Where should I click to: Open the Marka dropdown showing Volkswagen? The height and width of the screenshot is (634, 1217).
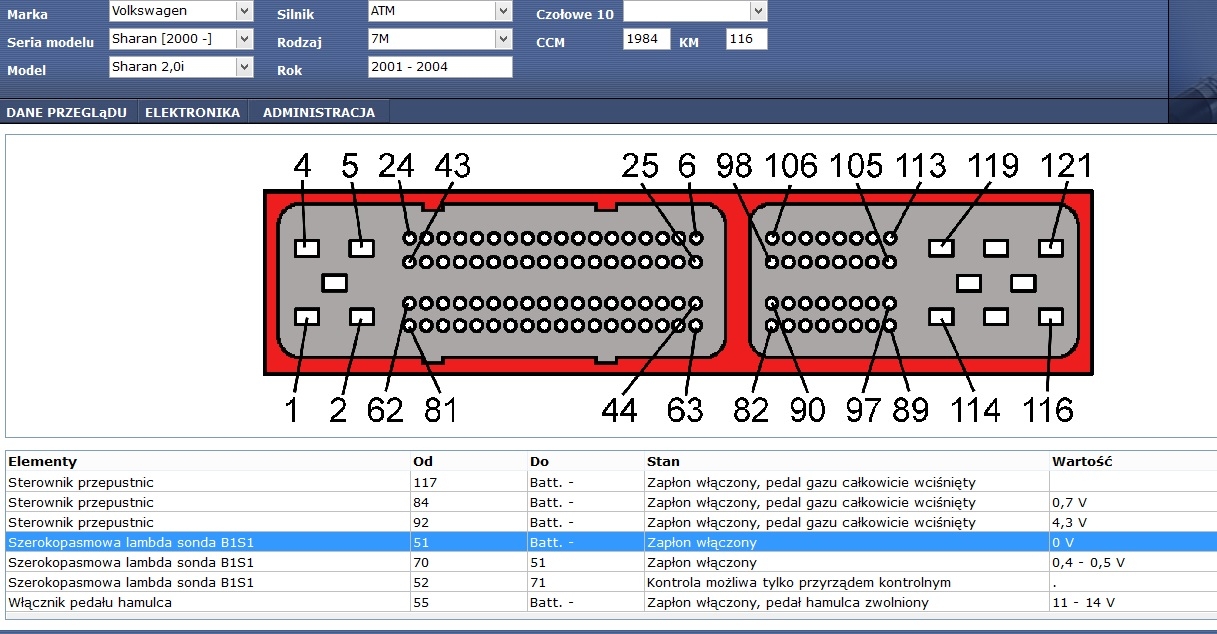pyautogui.click(x=180, y=11)
